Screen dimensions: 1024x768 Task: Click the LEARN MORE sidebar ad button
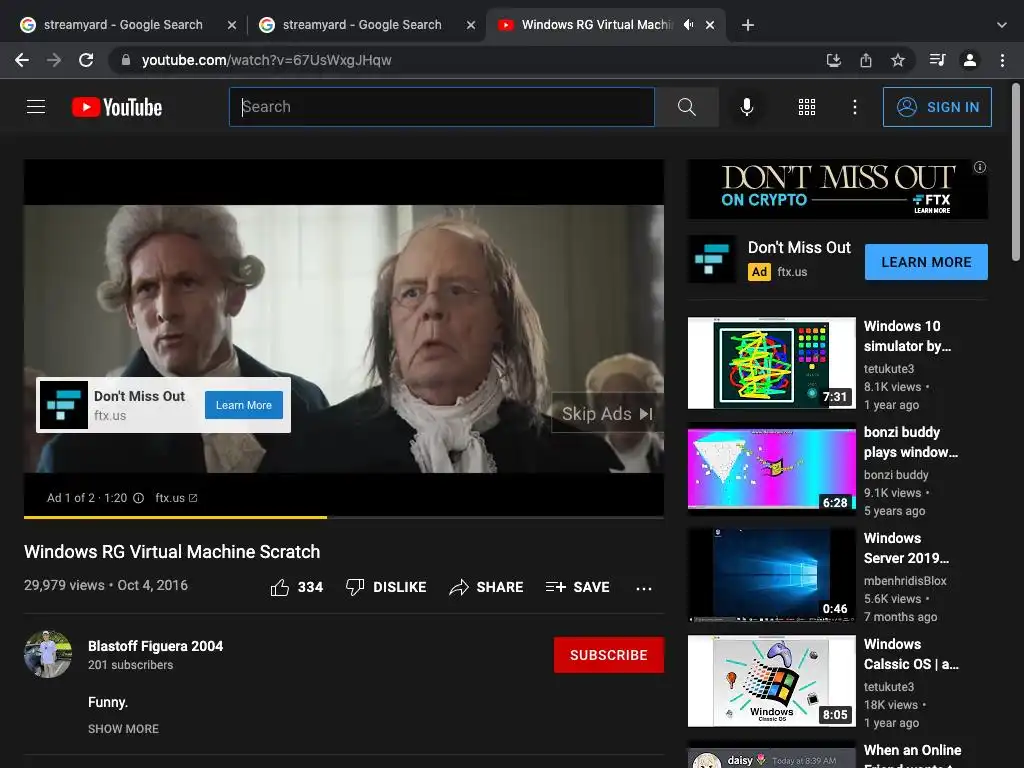[926, 262]
